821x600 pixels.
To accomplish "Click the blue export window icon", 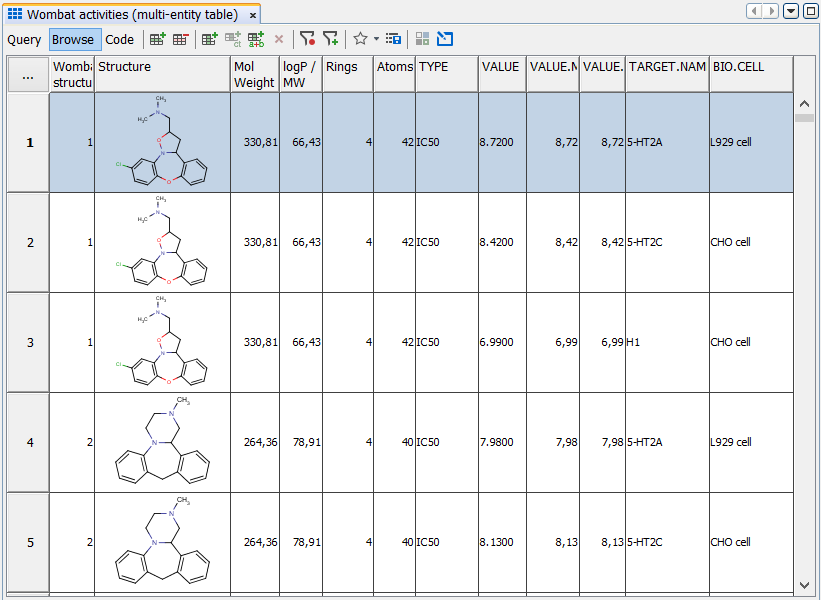I will point(445,40).
